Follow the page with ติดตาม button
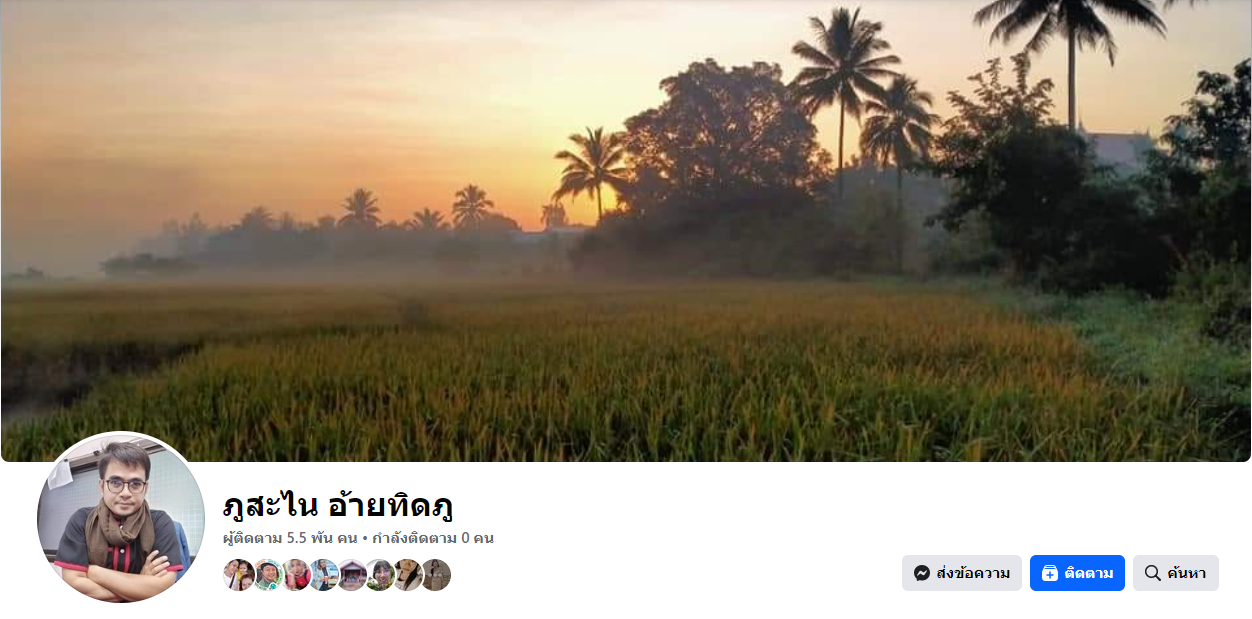 pyautogui.click(x=1077, y=573)
